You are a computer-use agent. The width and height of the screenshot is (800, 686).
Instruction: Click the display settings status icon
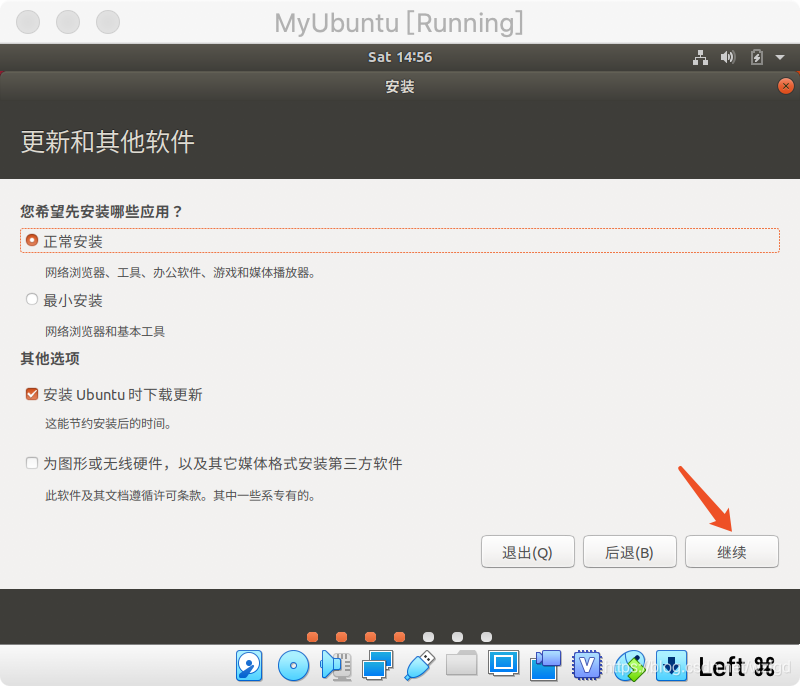(503, 664)
